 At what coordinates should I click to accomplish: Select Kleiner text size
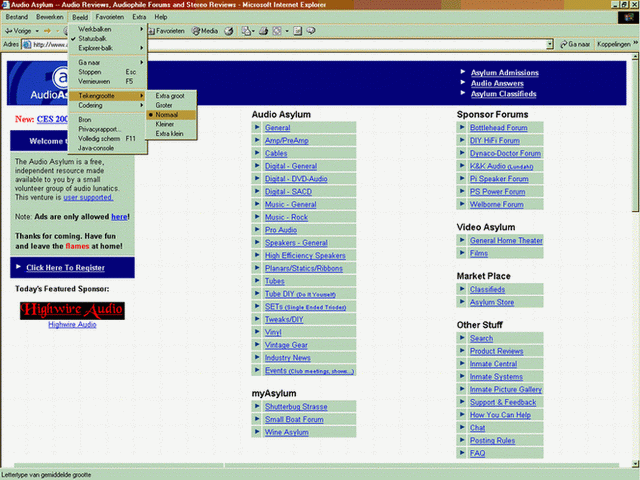(171, 124)
